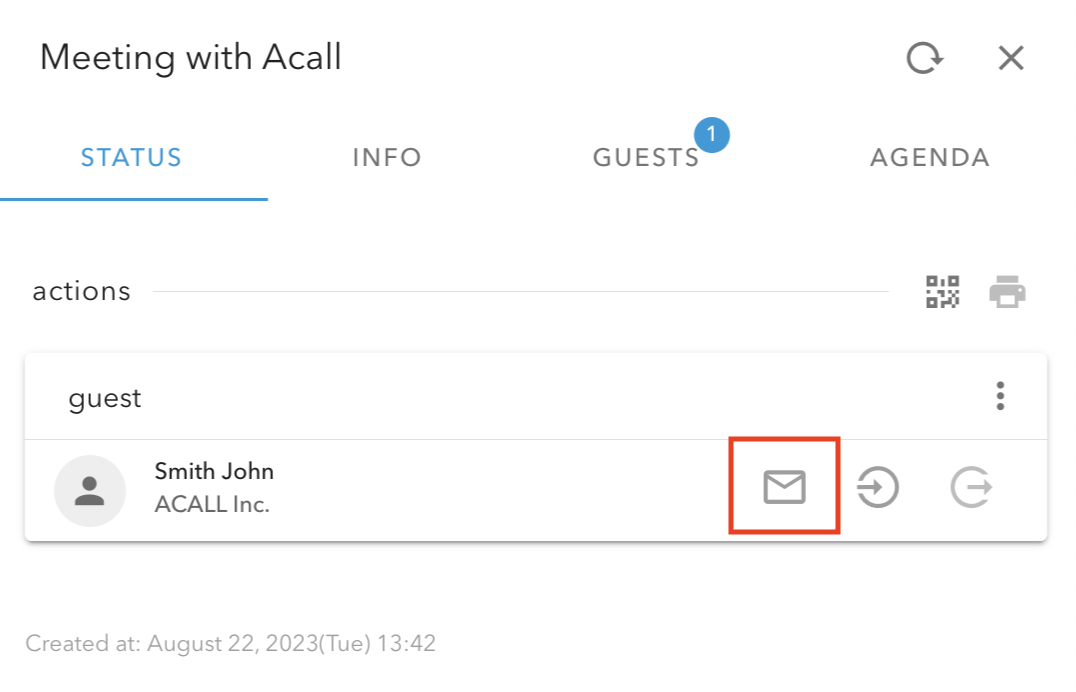Close the Meeting with Acall dialog
This screenshot has height=692, width=1076.
[1011, 58]
